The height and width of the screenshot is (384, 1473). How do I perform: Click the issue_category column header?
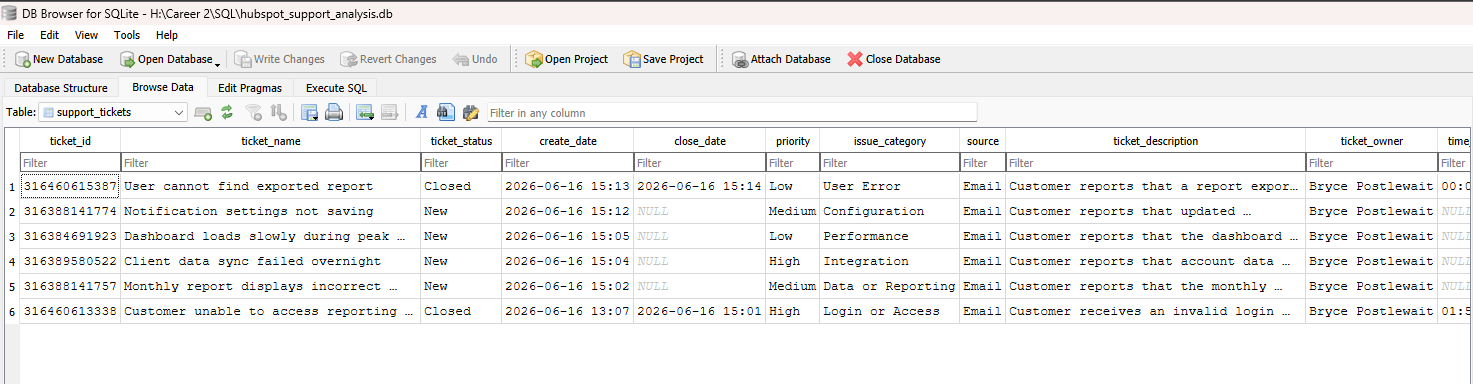pos(890,141)
